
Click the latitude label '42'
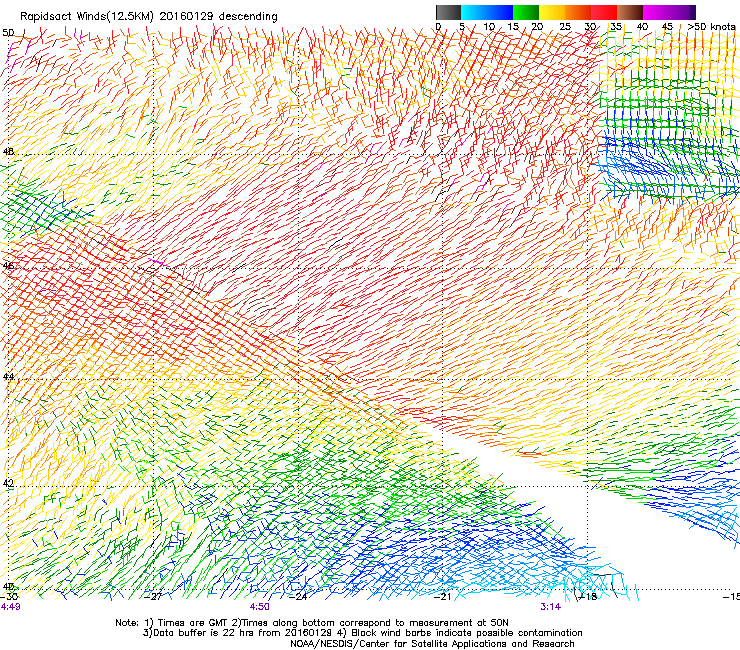[x=8, y=483]
